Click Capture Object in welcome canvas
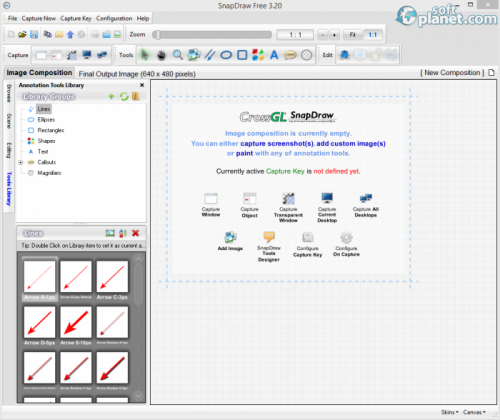Image resolution: width=500 pixels, height=420 pixels. [x=249, y=205]
